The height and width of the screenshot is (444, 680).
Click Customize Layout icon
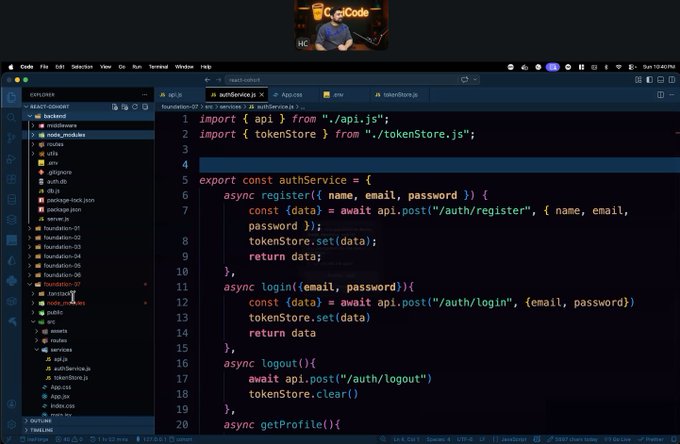click(638, 80)
